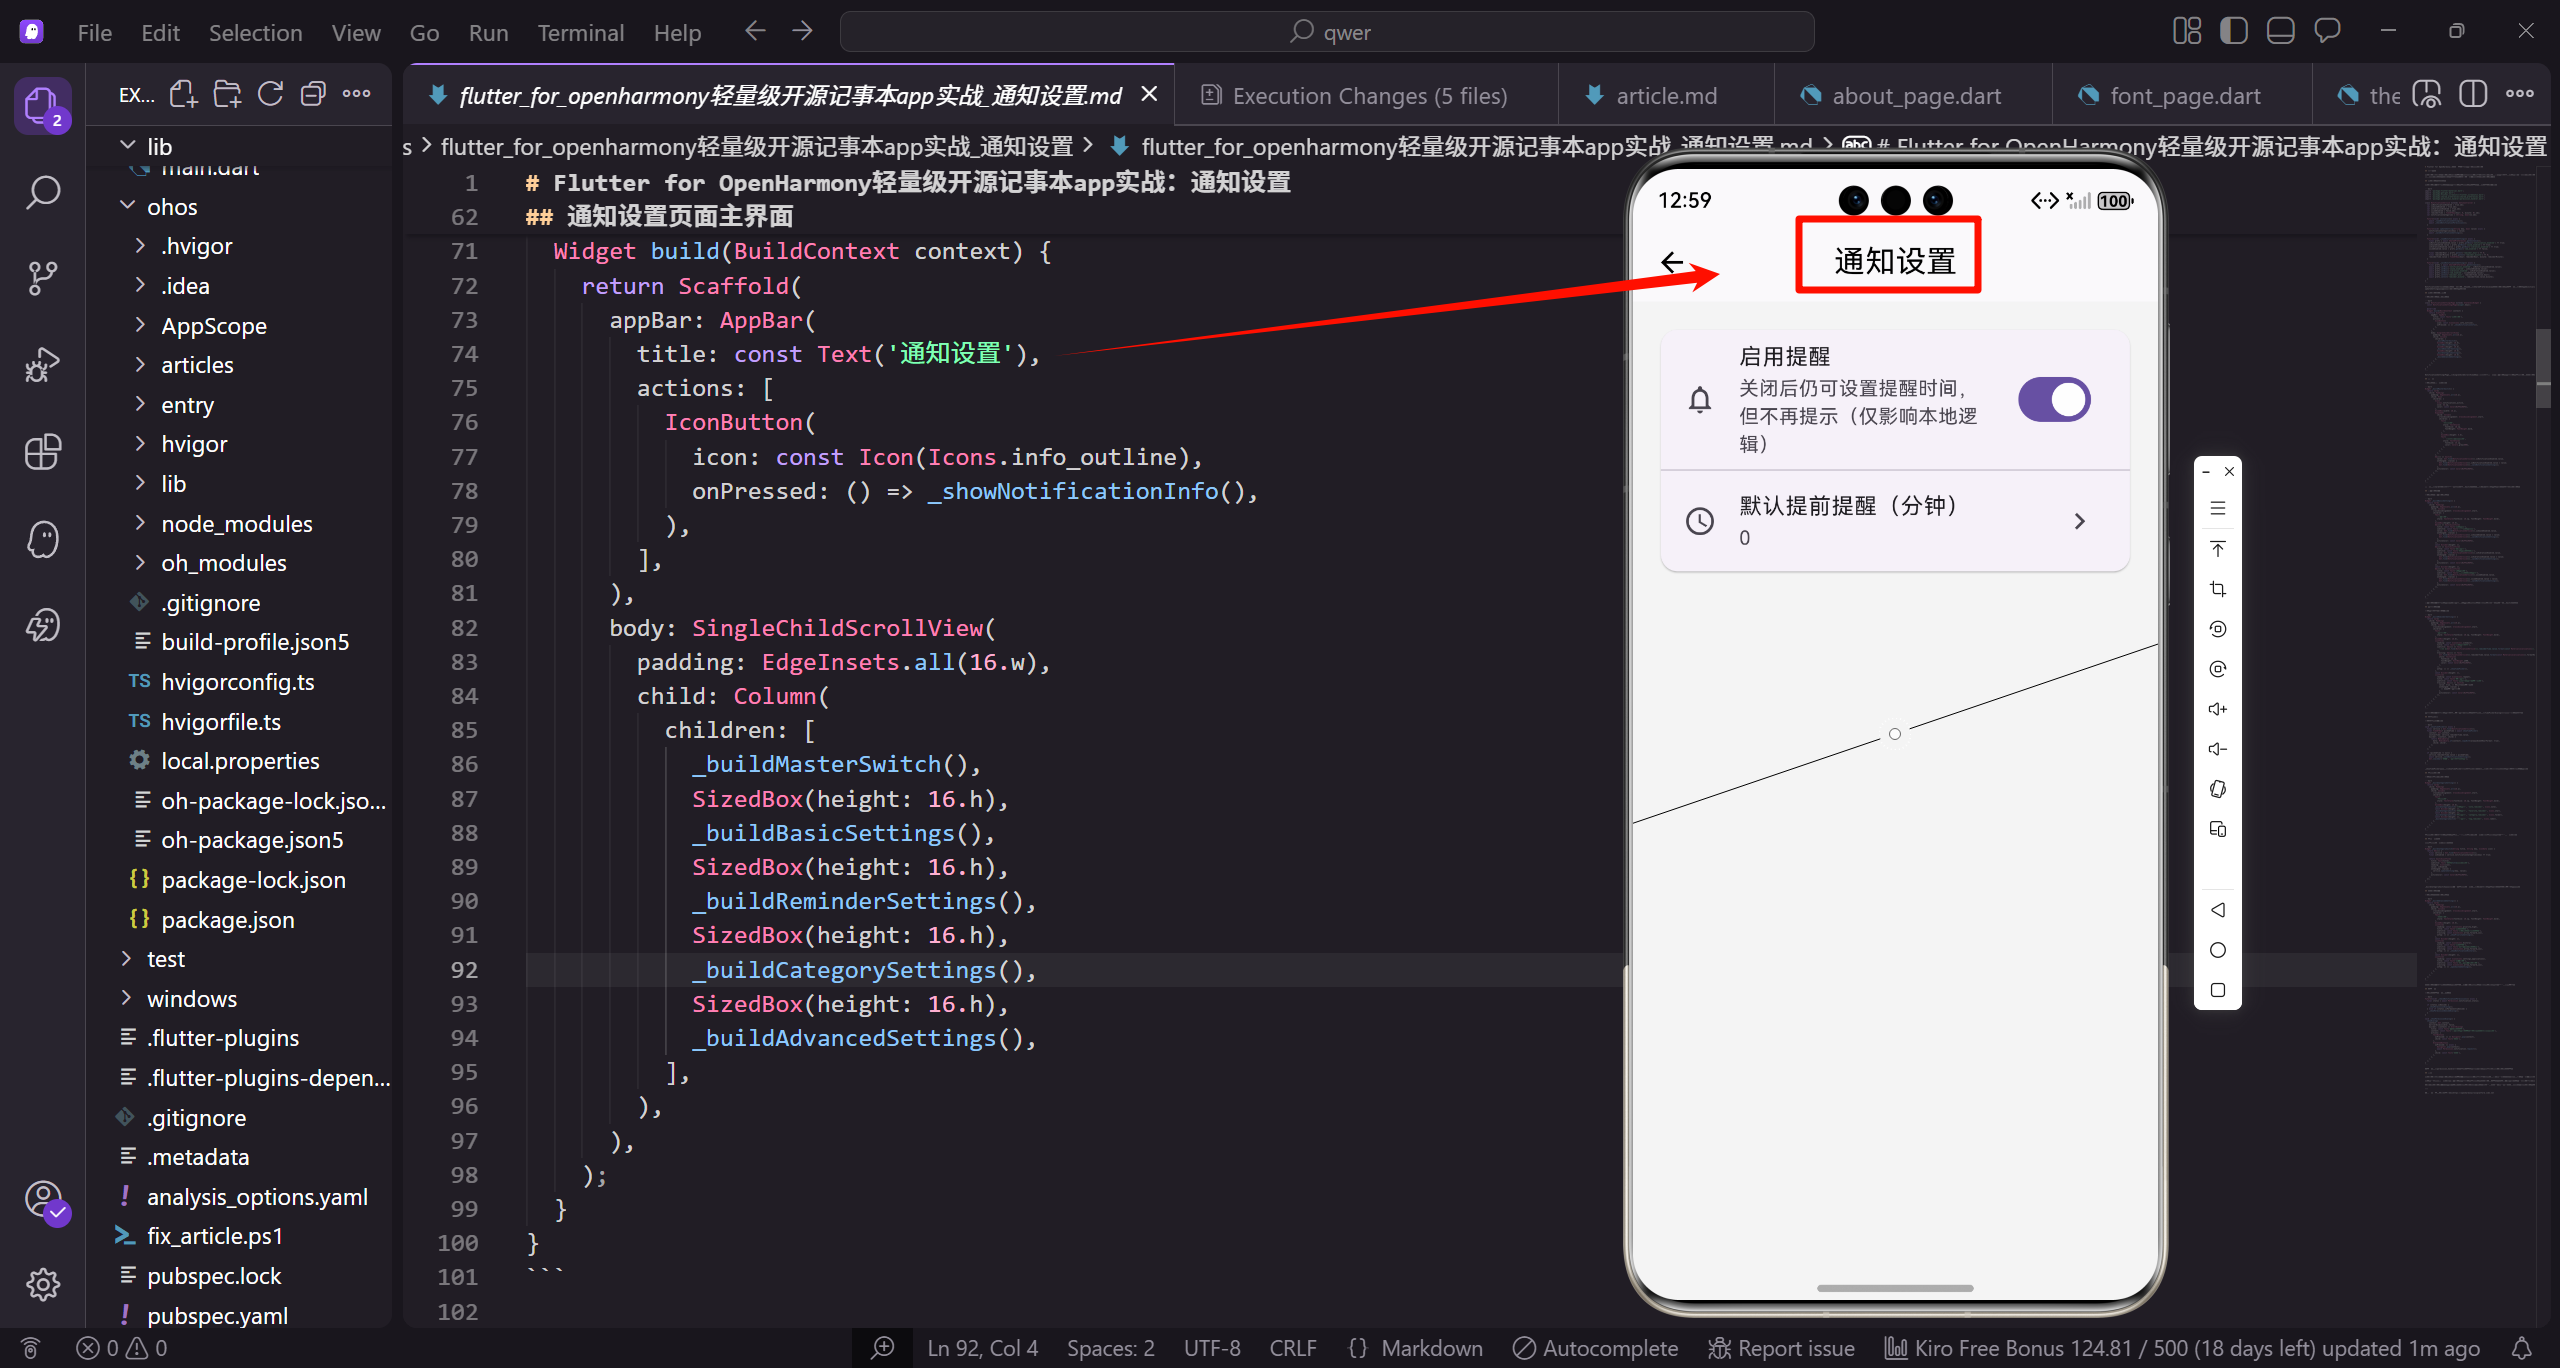Switch to Execution Changes tab
The height and width of the screenshot is (1368, 2560).
click(1367, 96)
